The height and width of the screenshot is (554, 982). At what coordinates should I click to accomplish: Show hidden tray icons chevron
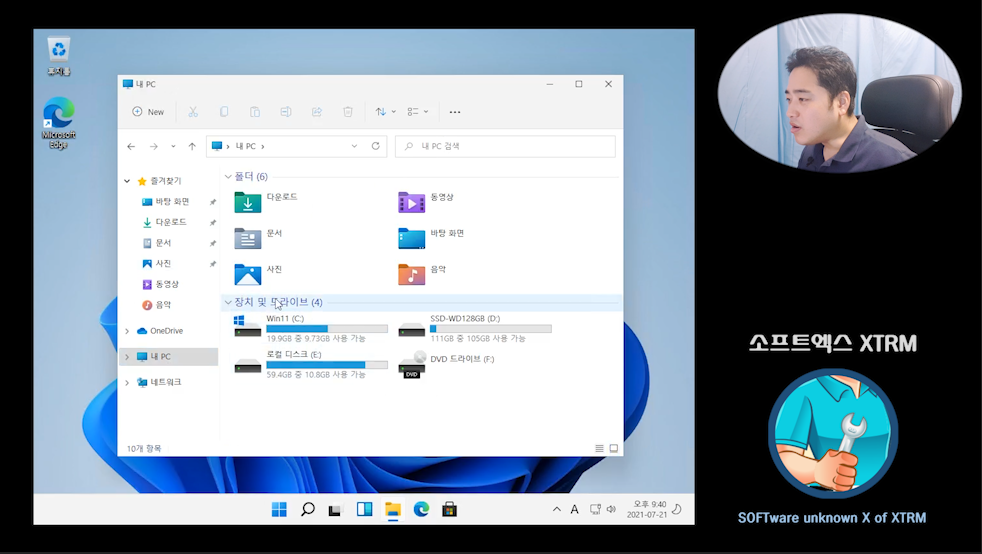click(557, 510)
